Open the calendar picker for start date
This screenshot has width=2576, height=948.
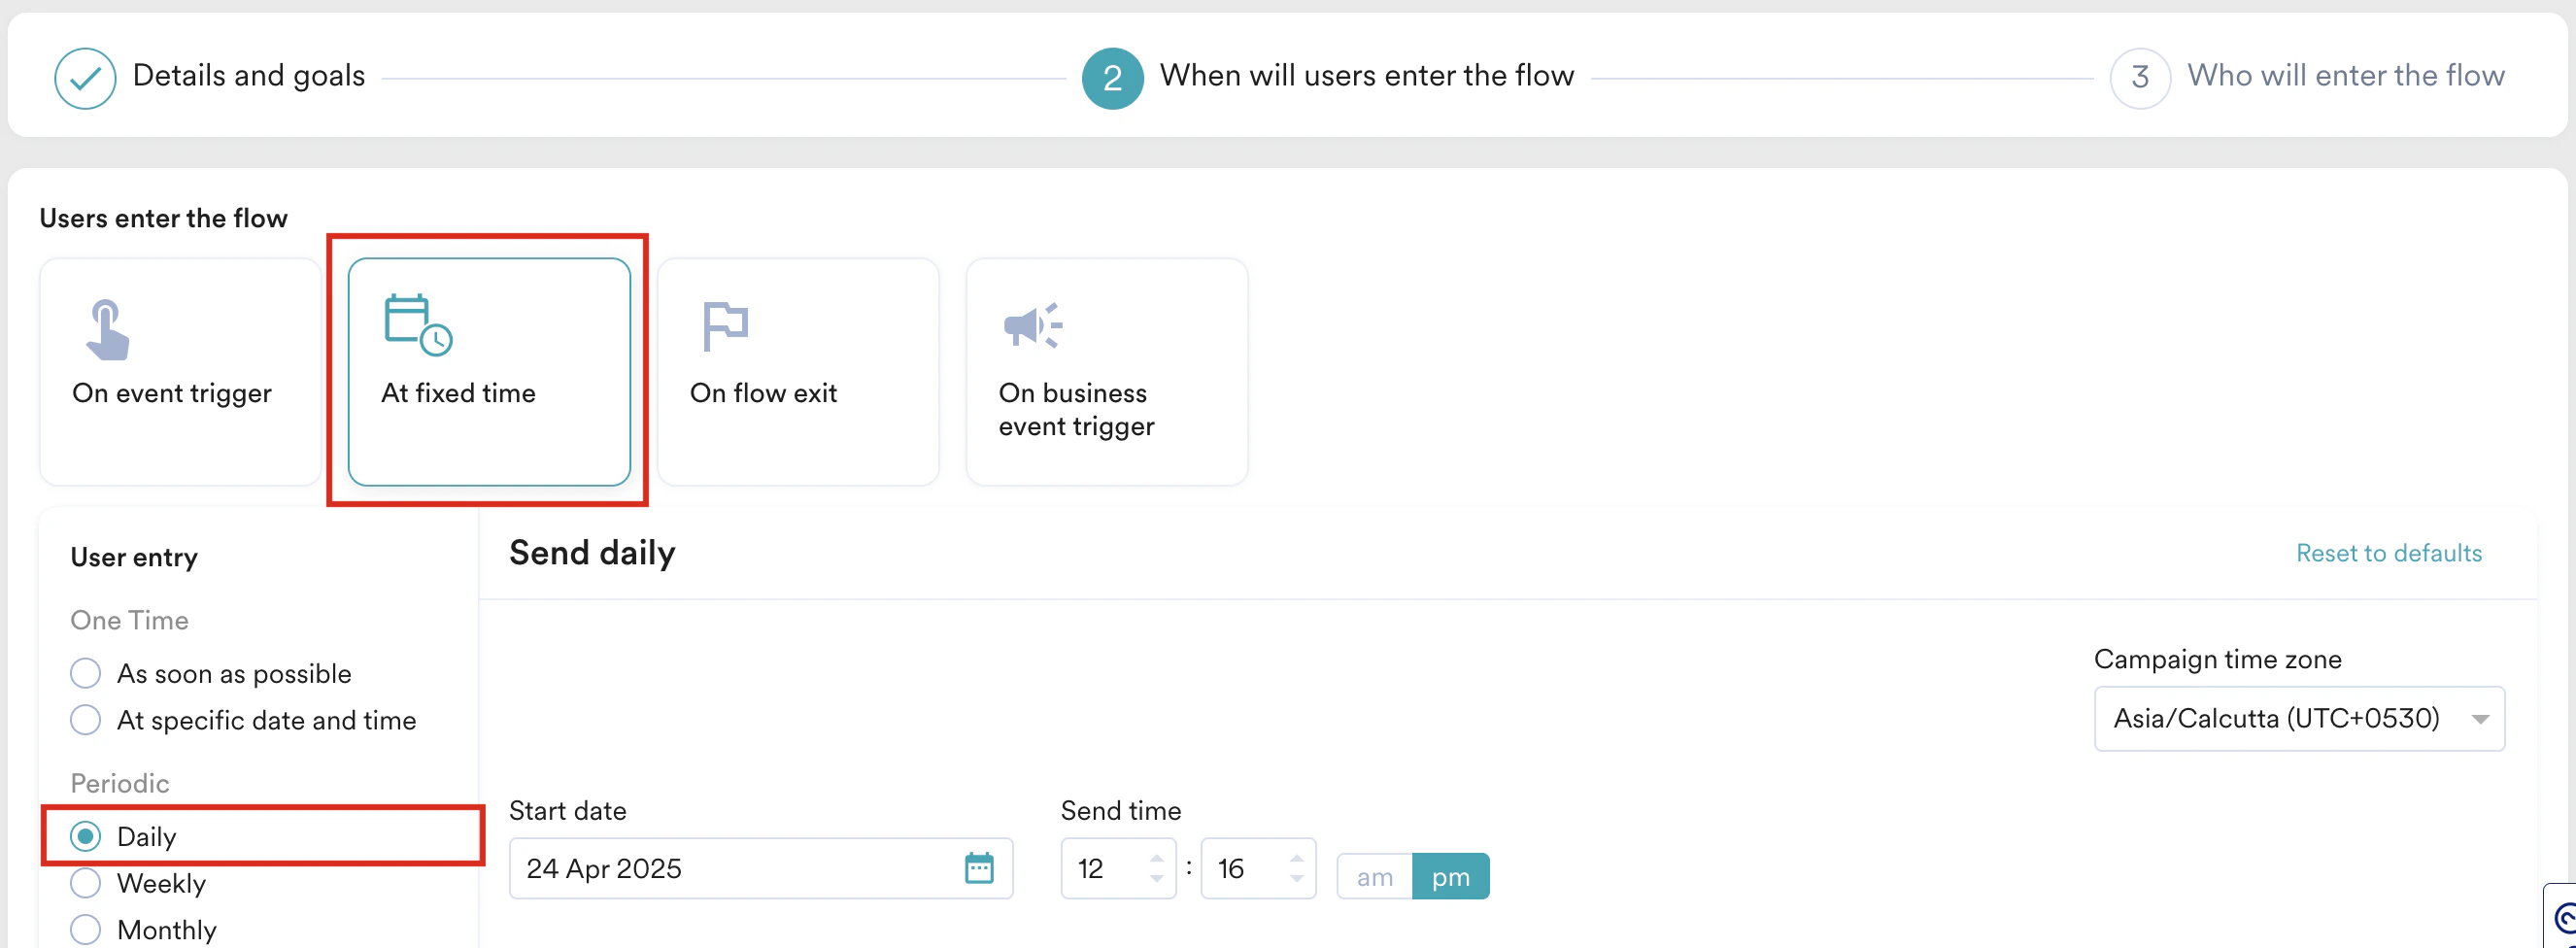point(979,868)
